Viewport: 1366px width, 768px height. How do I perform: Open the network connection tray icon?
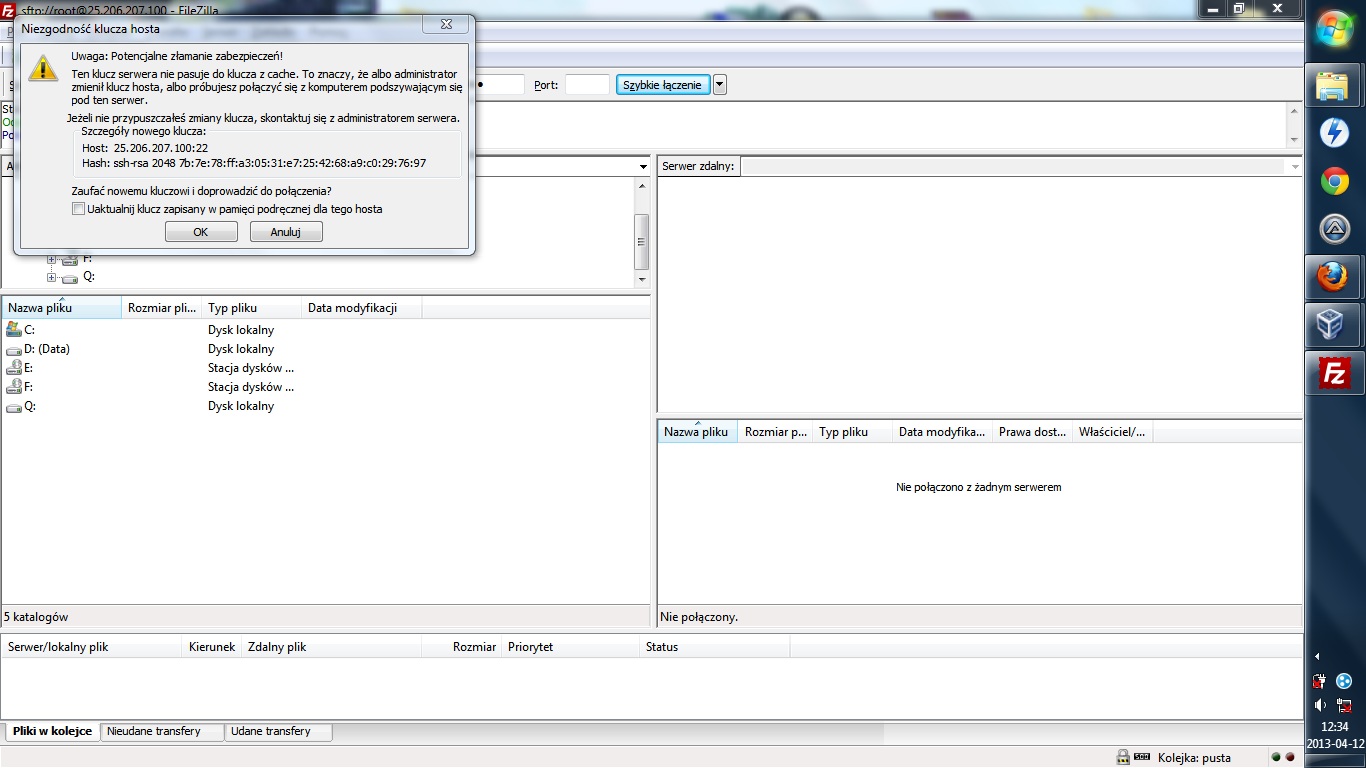pyautogui.click(x=1344, y=705)
